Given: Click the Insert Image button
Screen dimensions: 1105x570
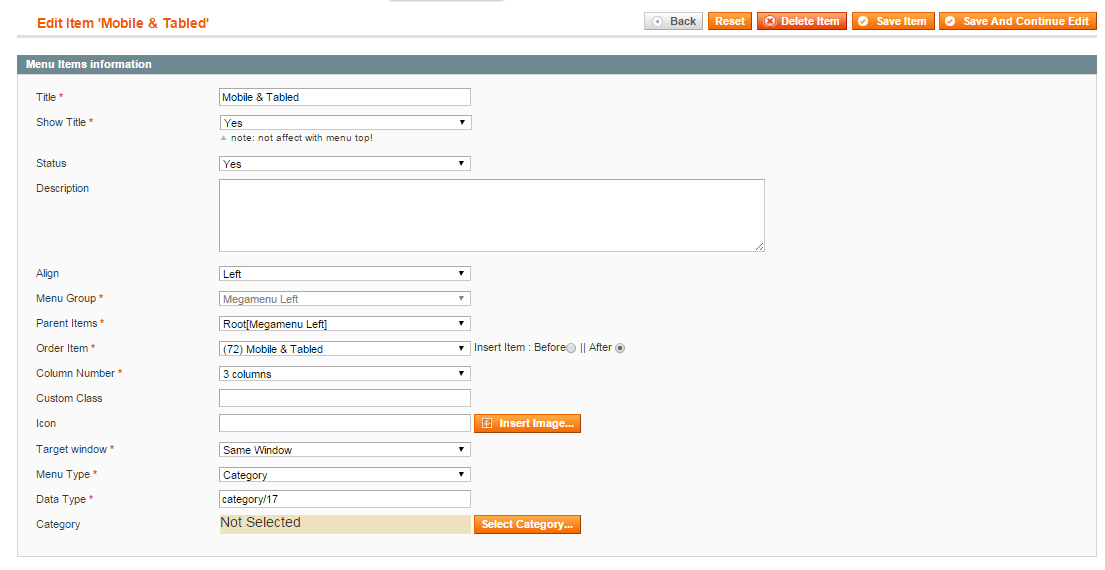Looking at the screenshot, I should click(x=527, y=423).
